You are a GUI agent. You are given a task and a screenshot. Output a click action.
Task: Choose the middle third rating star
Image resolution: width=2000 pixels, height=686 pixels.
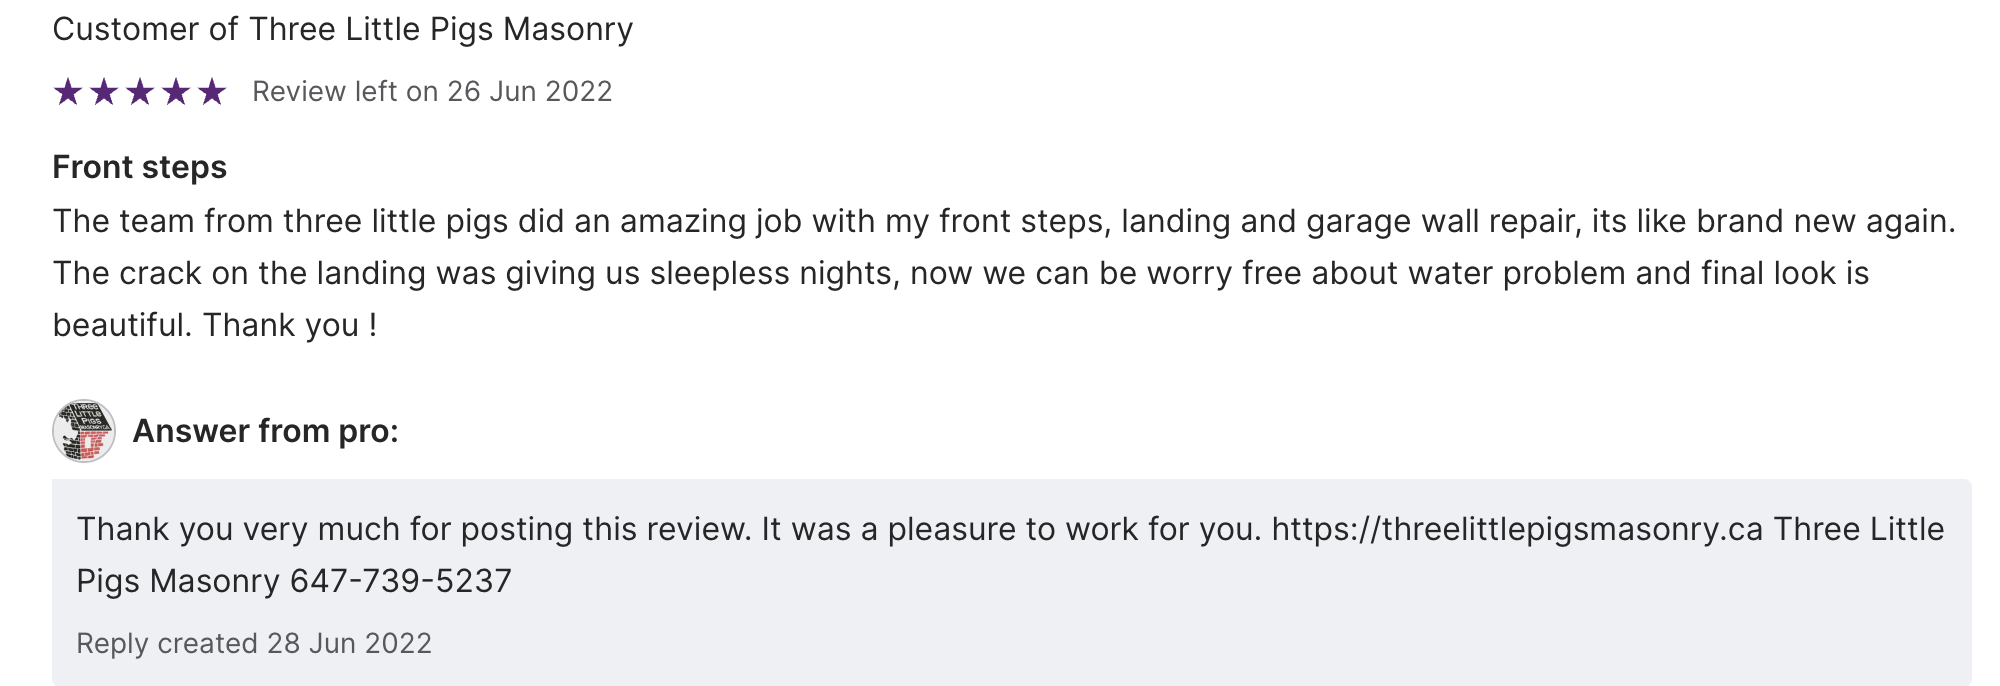(140, 92)
